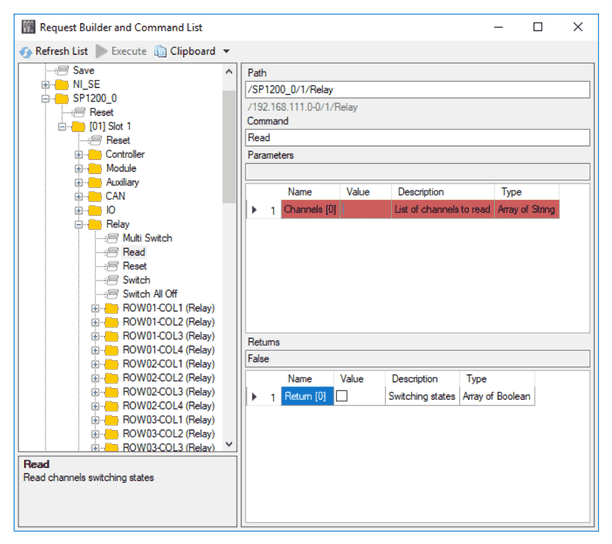Expand the Controller node
The image size is (612, 544).
79,155
